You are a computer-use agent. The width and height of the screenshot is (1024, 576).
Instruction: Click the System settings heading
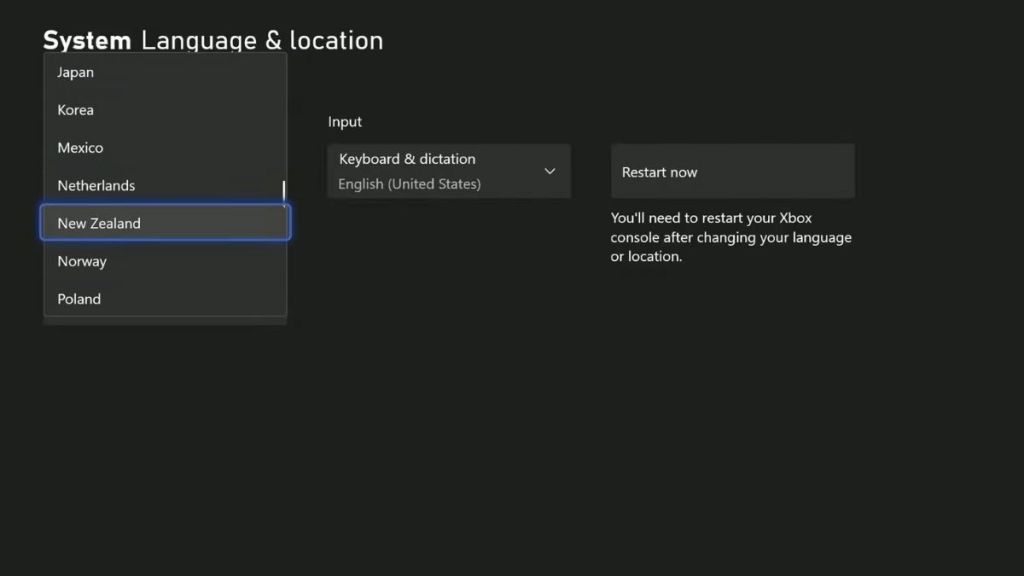point(86,40)
